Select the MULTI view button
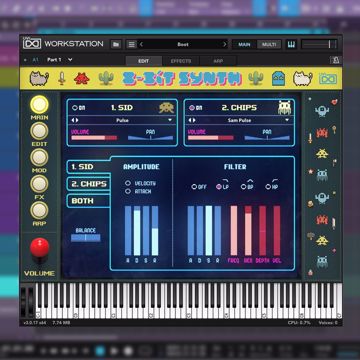 pos(269,44)
